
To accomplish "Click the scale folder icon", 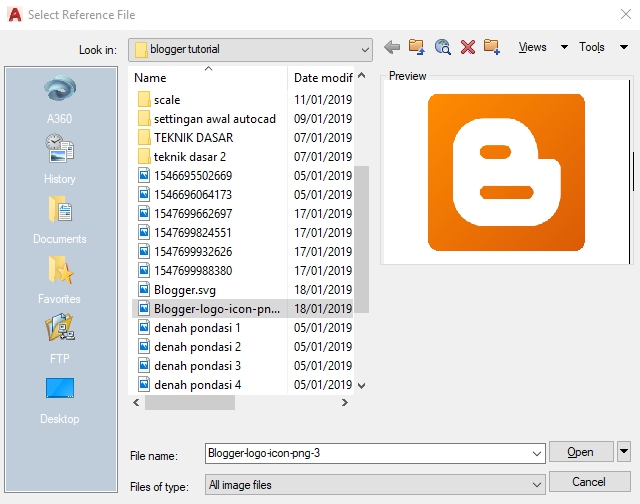I will [144, 100].
